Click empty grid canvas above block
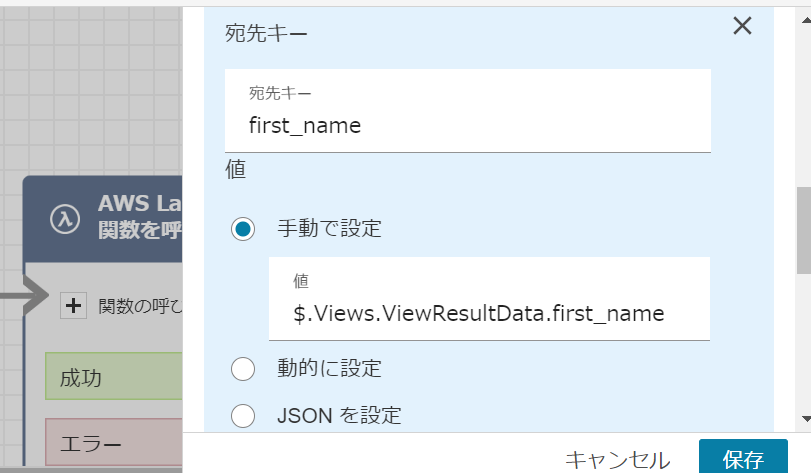This screenshot has width=811, height=473. pos(91,88)
